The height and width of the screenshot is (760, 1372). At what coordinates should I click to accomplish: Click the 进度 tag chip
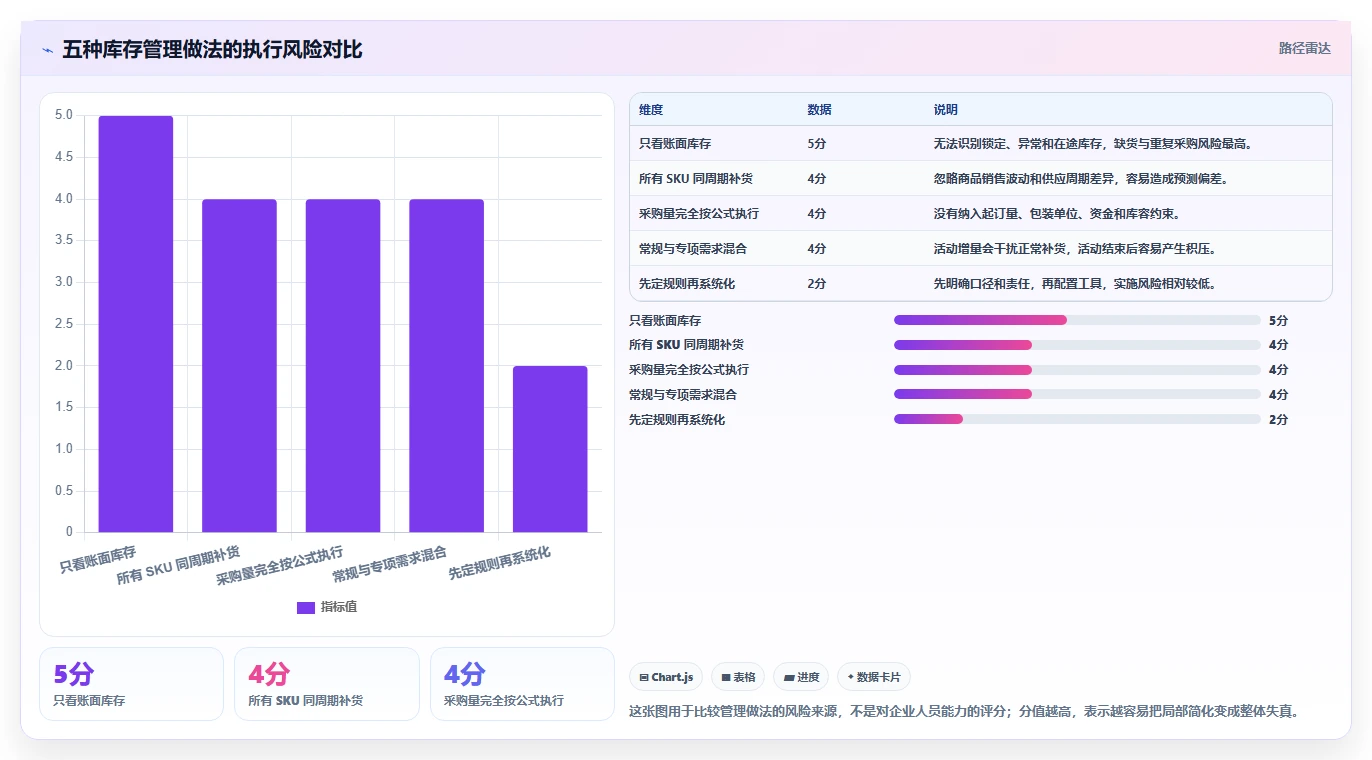(x=801, y=677)
